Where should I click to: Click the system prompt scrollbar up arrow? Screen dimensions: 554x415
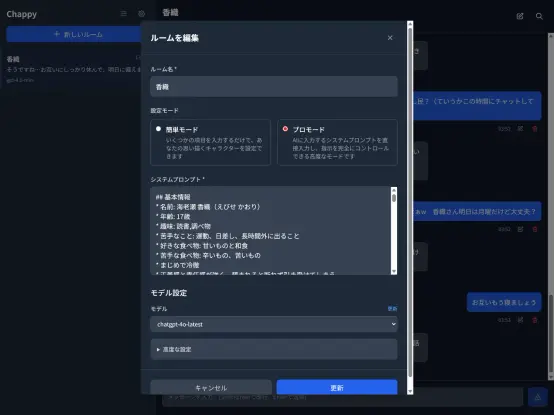coord(394,190)
